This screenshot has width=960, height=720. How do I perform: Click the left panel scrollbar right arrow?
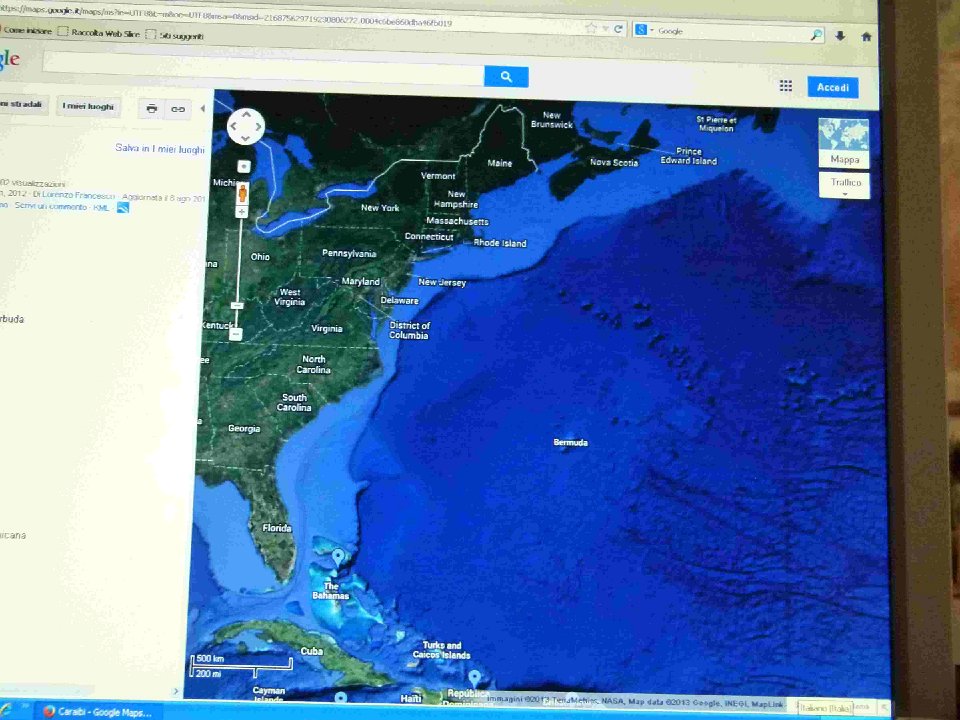[x=176, y=691]
